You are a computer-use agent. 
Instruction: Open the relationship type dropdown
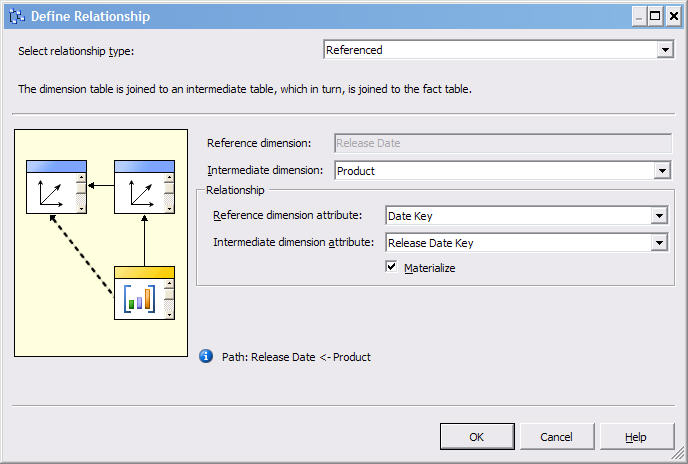[x=665, y=50]
